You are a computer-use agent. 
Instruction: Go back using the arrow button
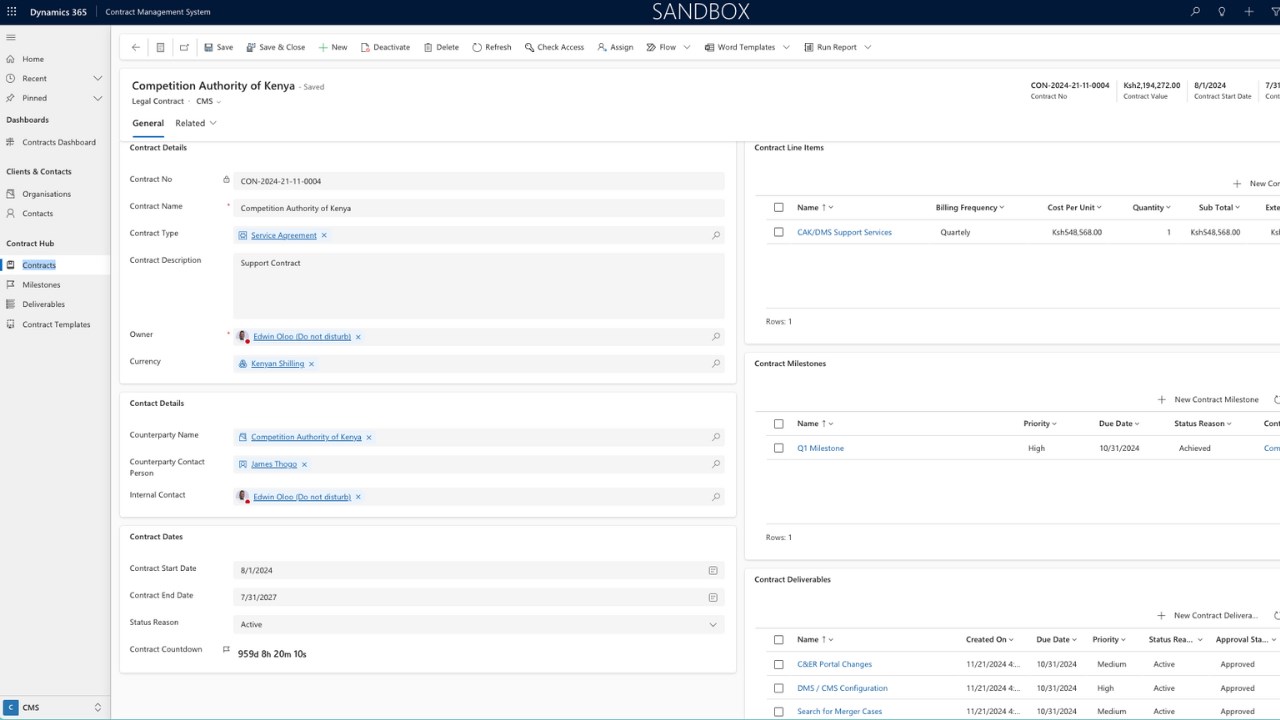[136, 47]
